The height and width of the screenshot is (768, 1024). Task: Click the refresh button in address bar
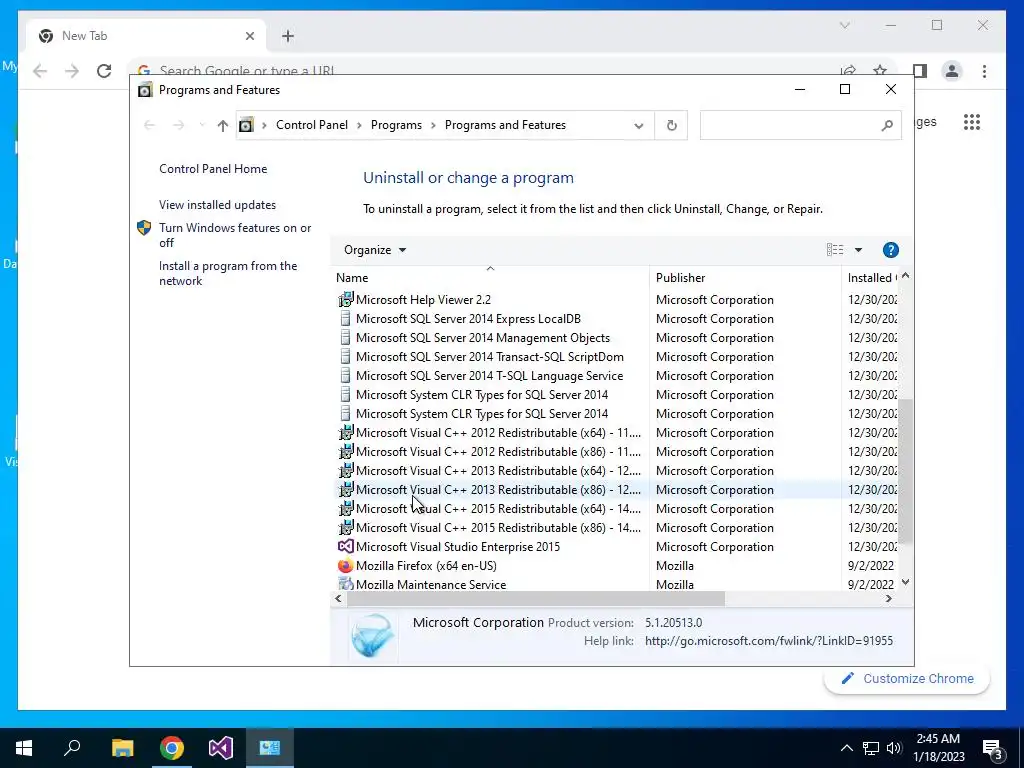(671, 125)
